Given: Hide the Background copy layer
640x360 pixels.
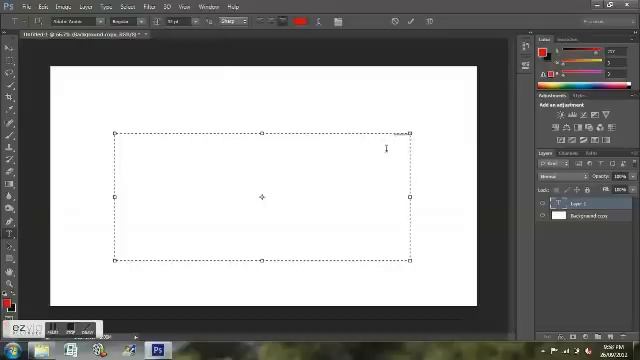Looking at the screenshot, I should (x=542, y=216).
